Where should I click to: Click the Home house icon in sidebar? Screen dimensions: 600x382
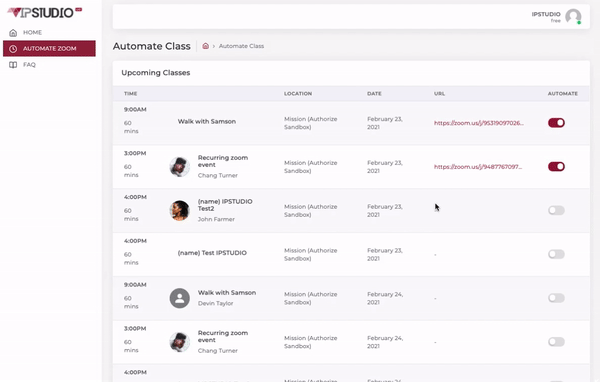pos(13,33)
